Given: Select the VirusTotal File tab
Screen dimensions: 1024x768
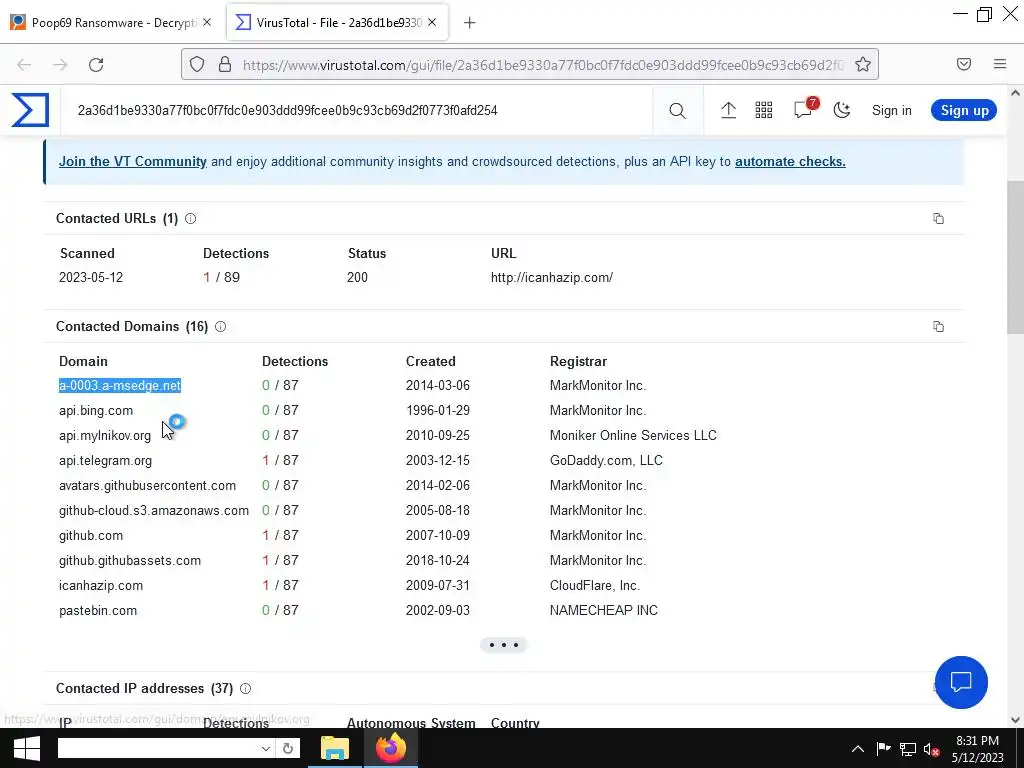Looking at the screenshot, I should pos(336,23).
